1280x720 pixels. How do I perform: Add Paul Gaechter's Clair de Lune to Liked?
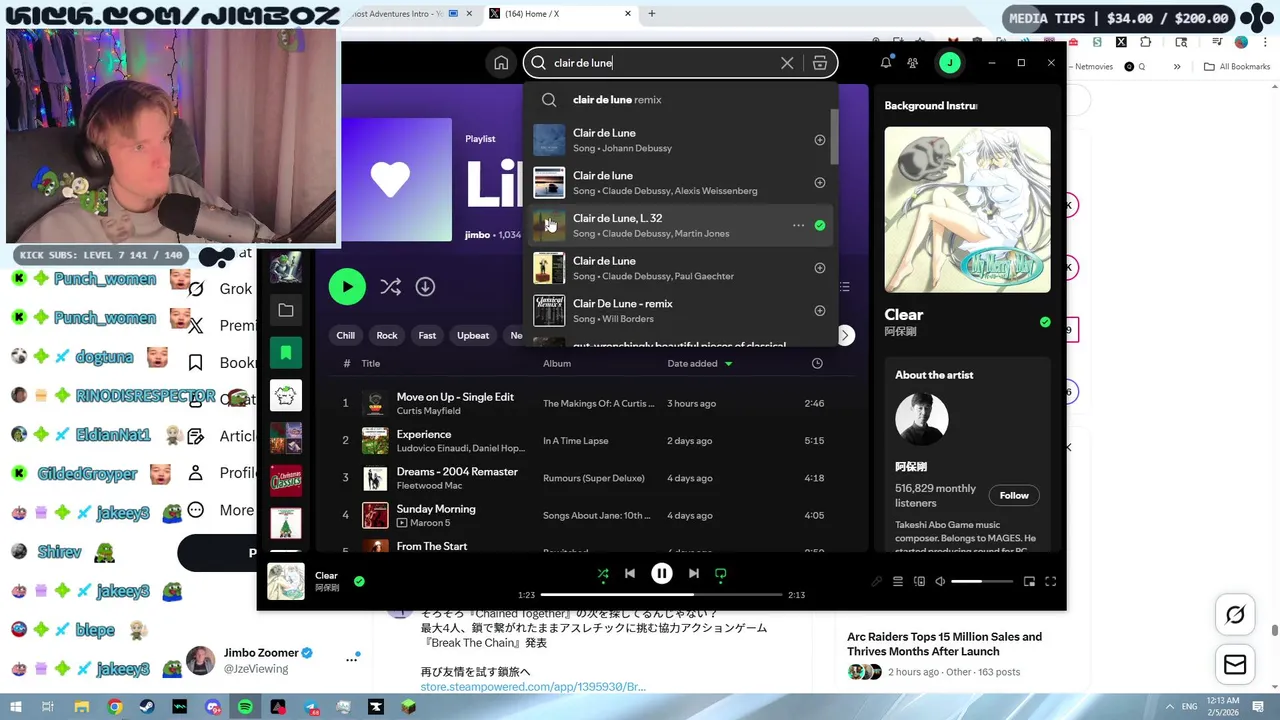click(x=820, y=268)
